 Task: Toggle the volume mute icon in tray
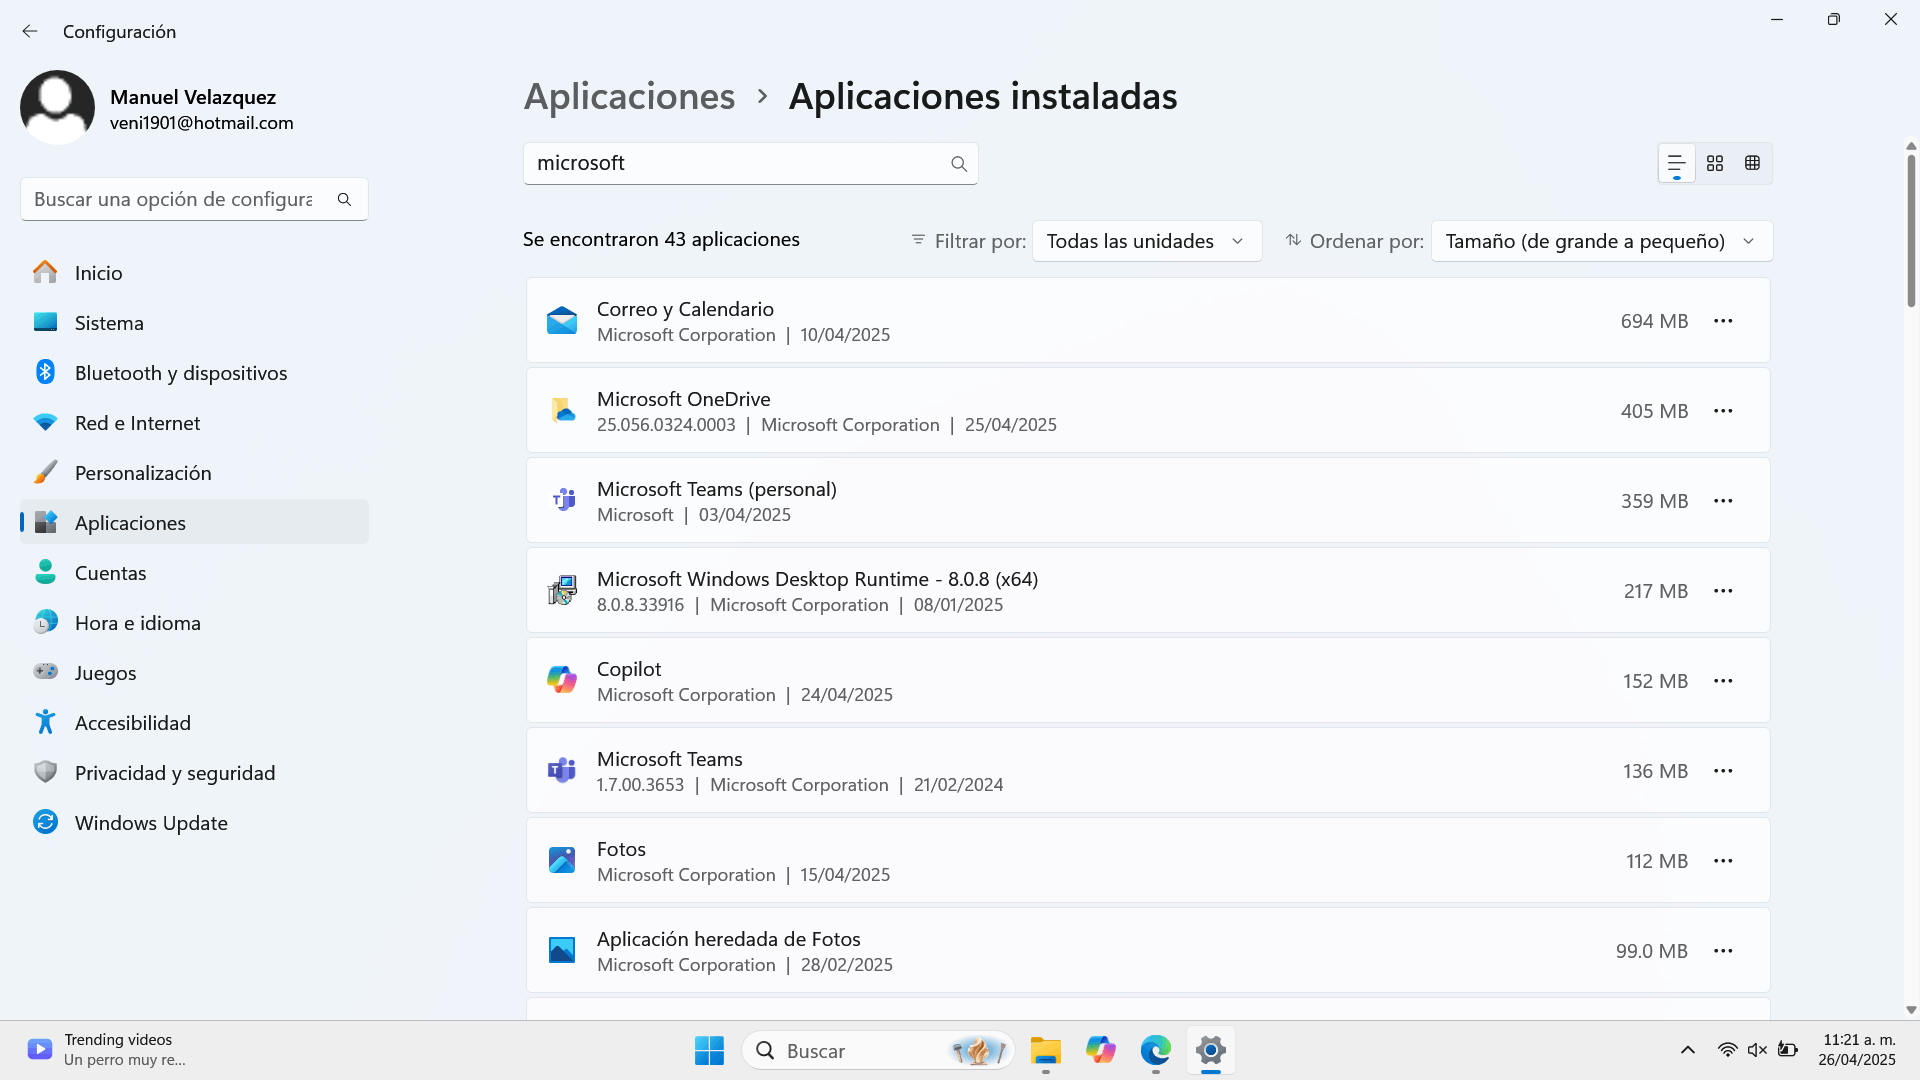pos(1757,1050)
